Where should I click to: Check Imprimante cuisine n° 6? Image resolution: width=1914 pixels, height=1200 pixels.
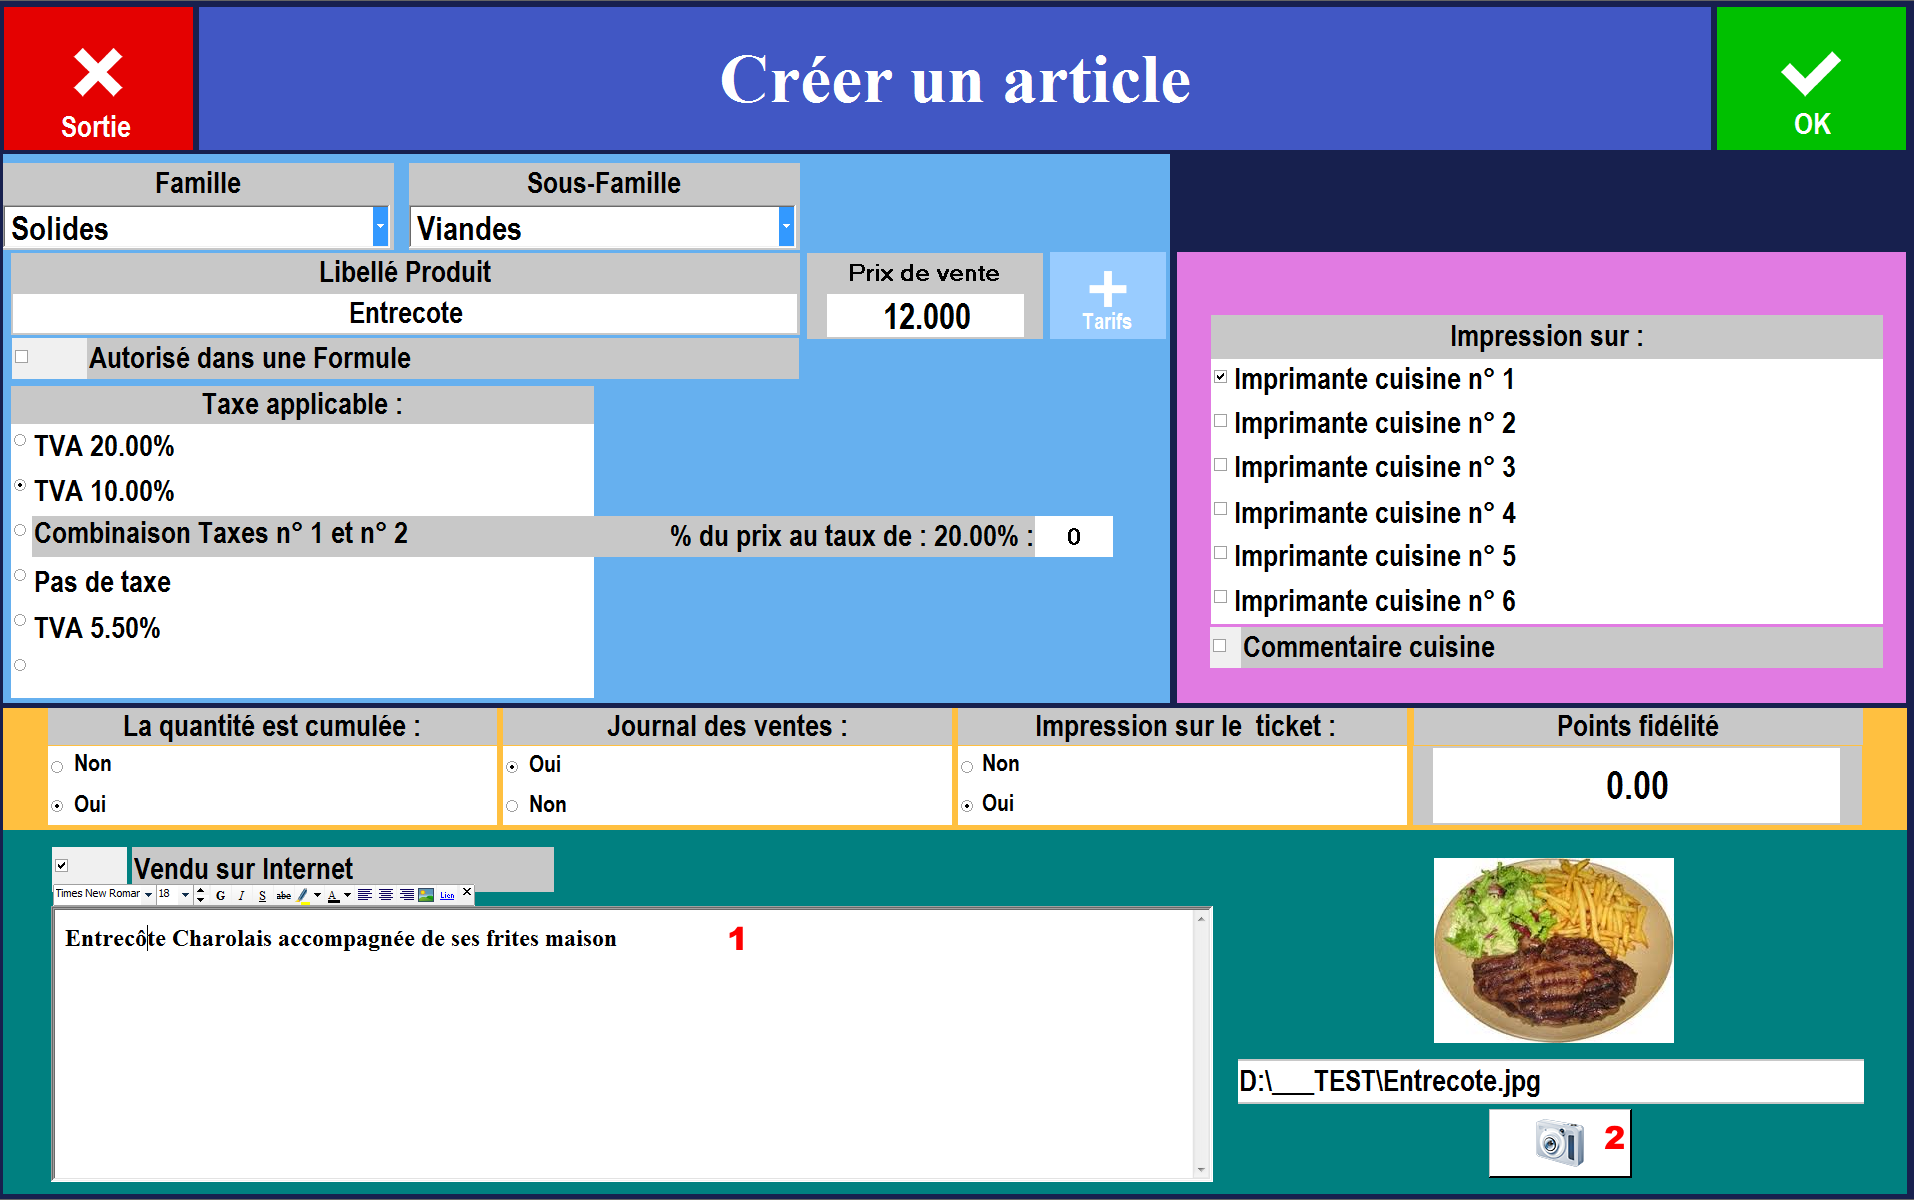[x=1220, y=597]
